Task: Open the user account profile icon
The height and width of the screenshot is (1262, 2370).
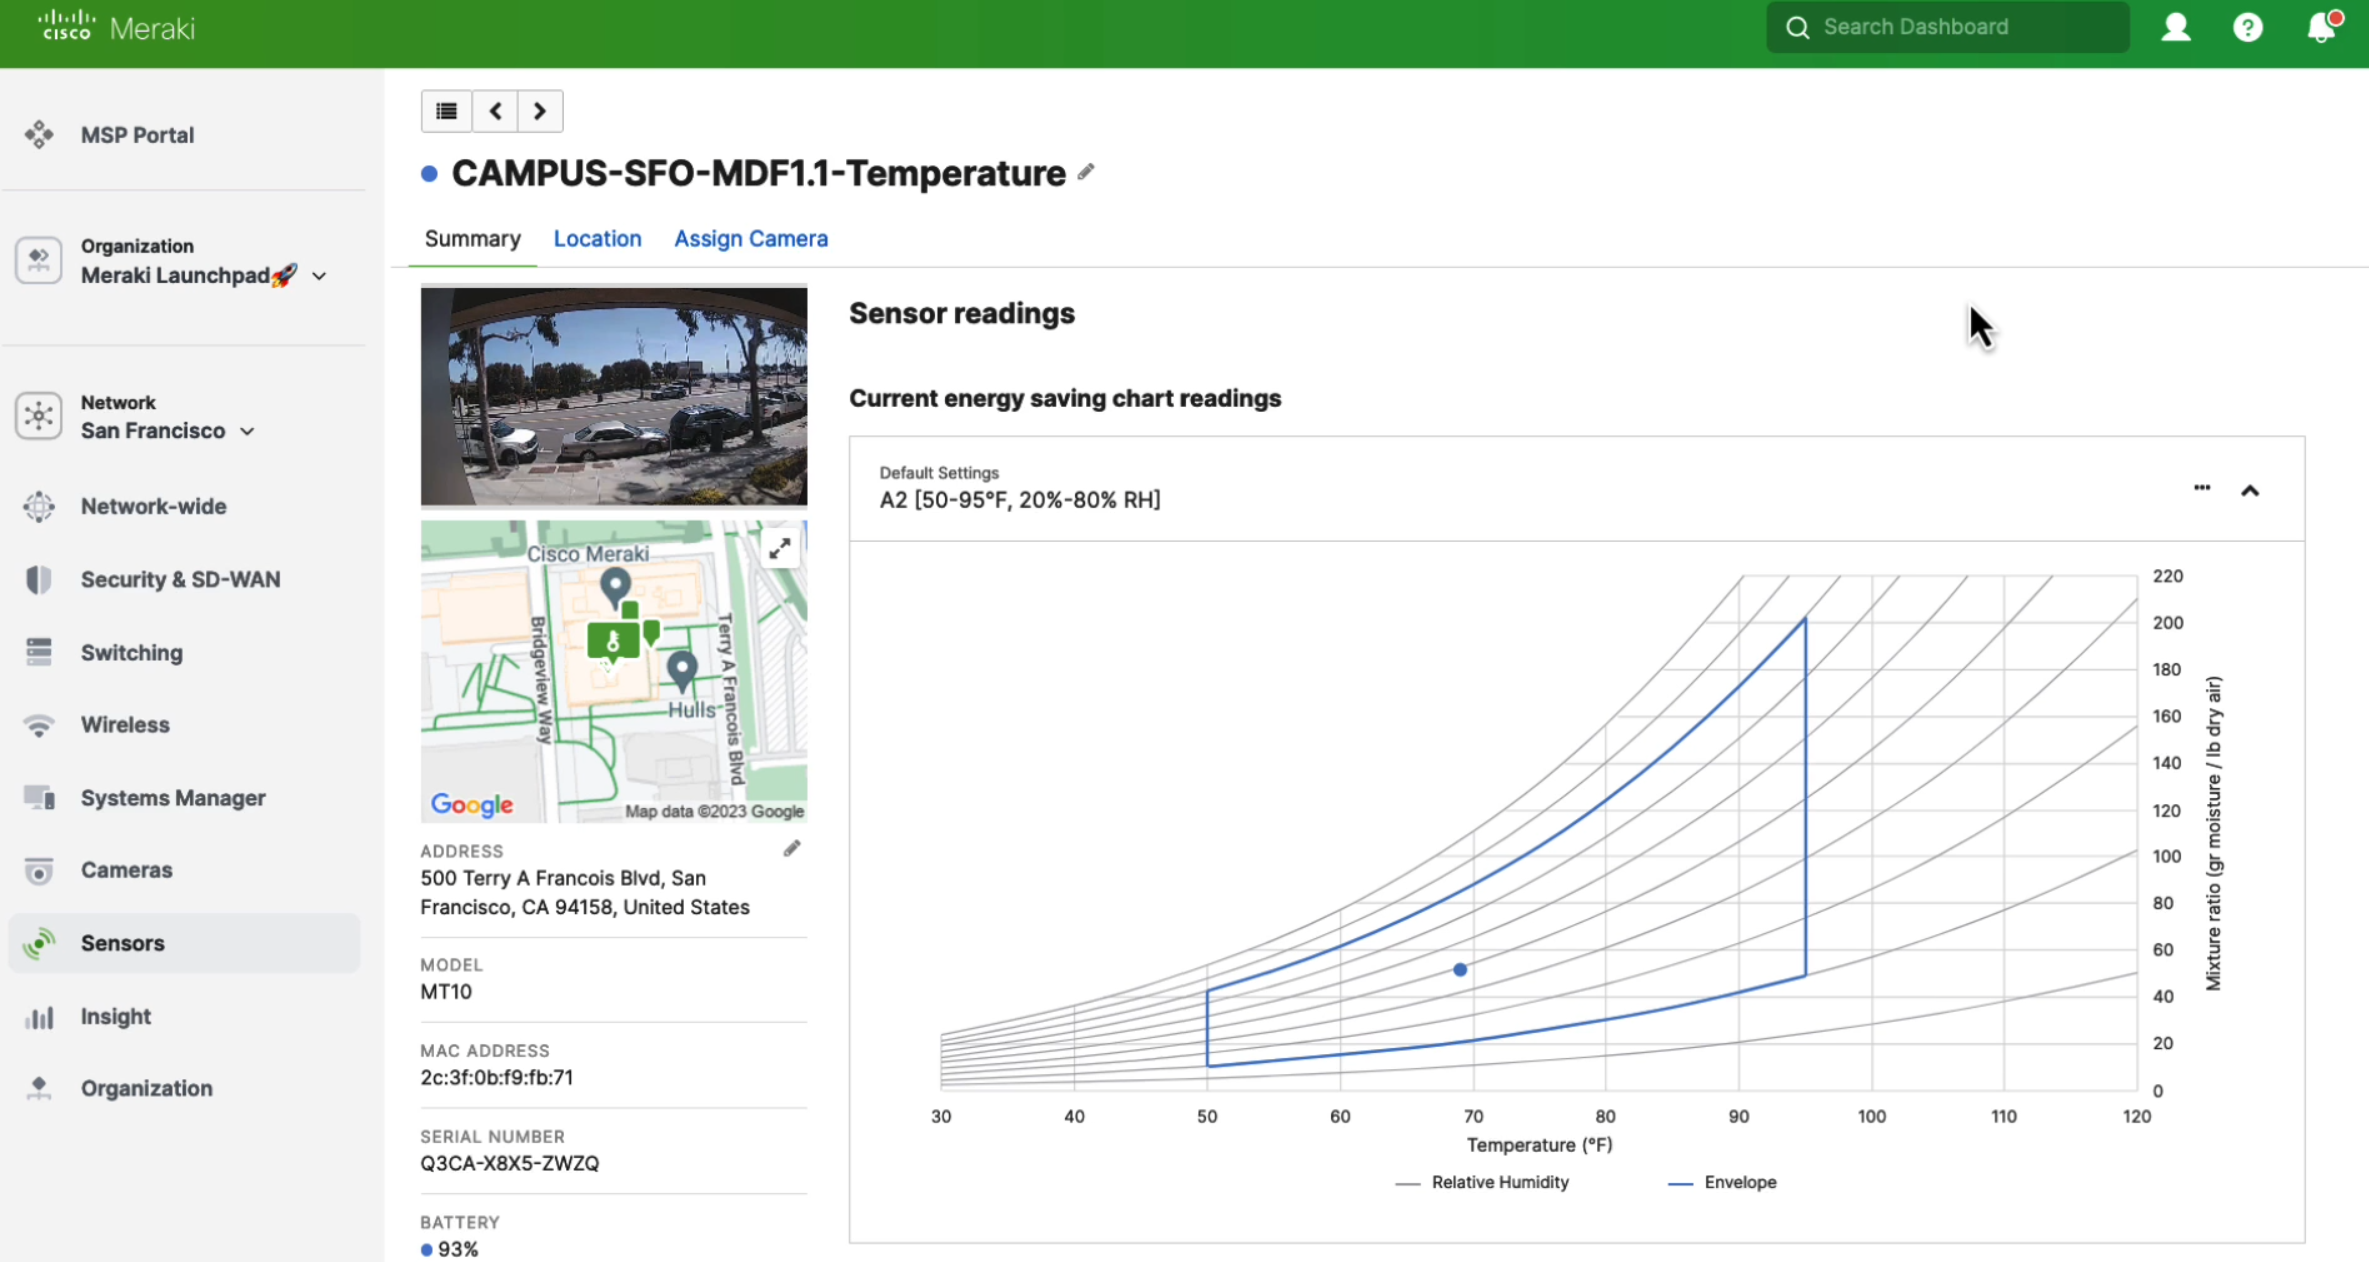Action: point(2176,27)
